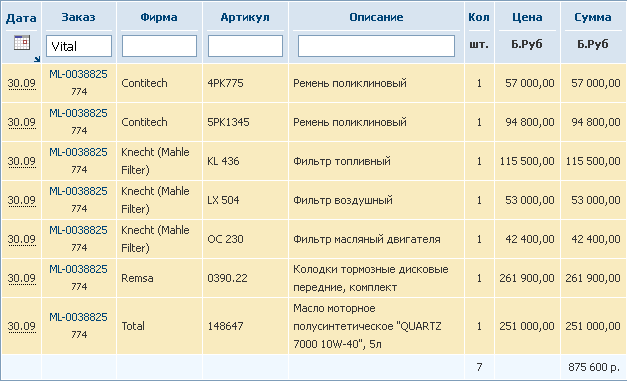Screen dimensions: 627x381
Task: Focus the empty Описание filter field
Action: 376,46
